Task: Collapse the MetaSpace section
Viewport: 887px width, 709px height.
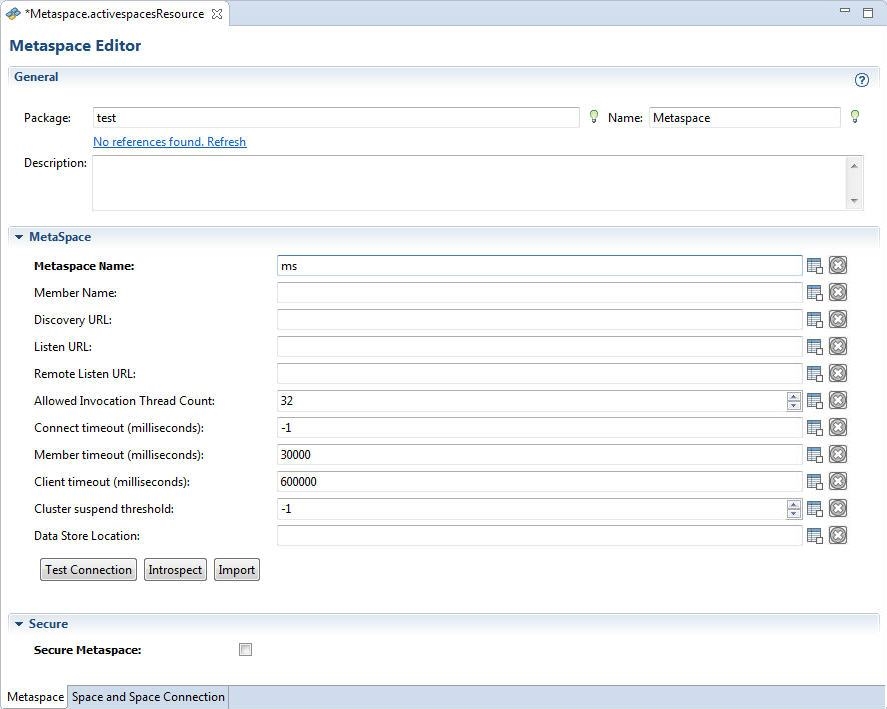Action: pyautogui.click(x=19, y=237)
